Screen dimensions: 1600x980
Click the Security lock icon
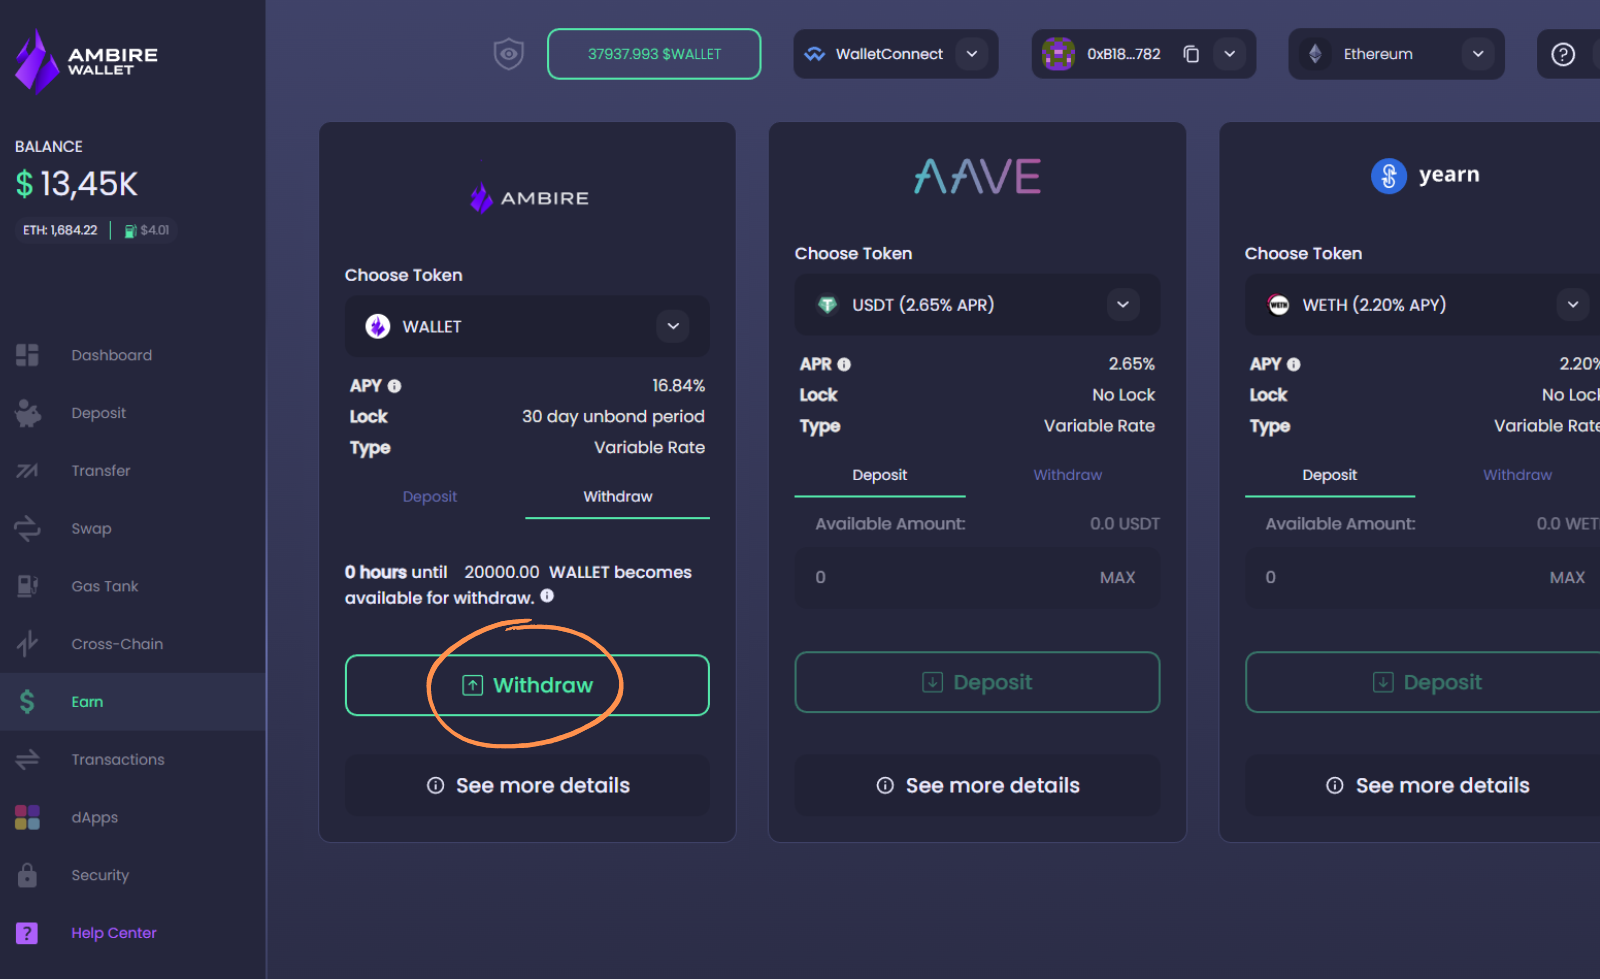pyautogui.click(x=27, y=875)
